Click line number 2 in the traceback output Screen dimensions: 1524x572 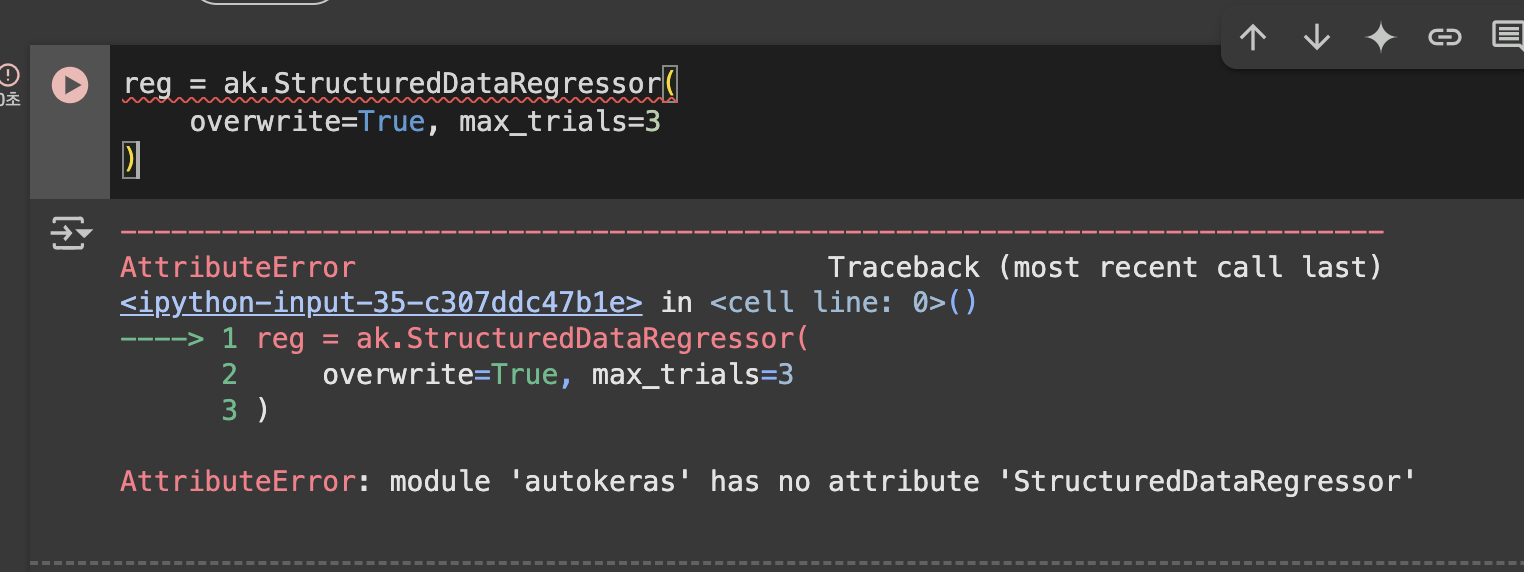(x=230, y=375)
